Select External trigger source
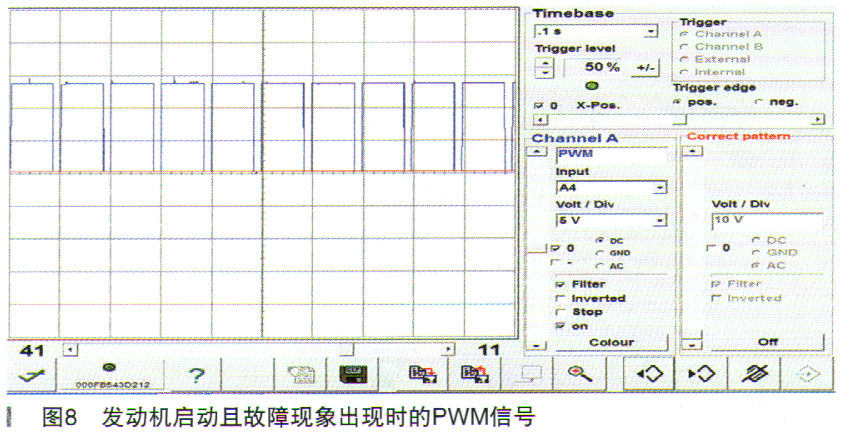This screenshot has width=843, height=433. tap(684, 59)
